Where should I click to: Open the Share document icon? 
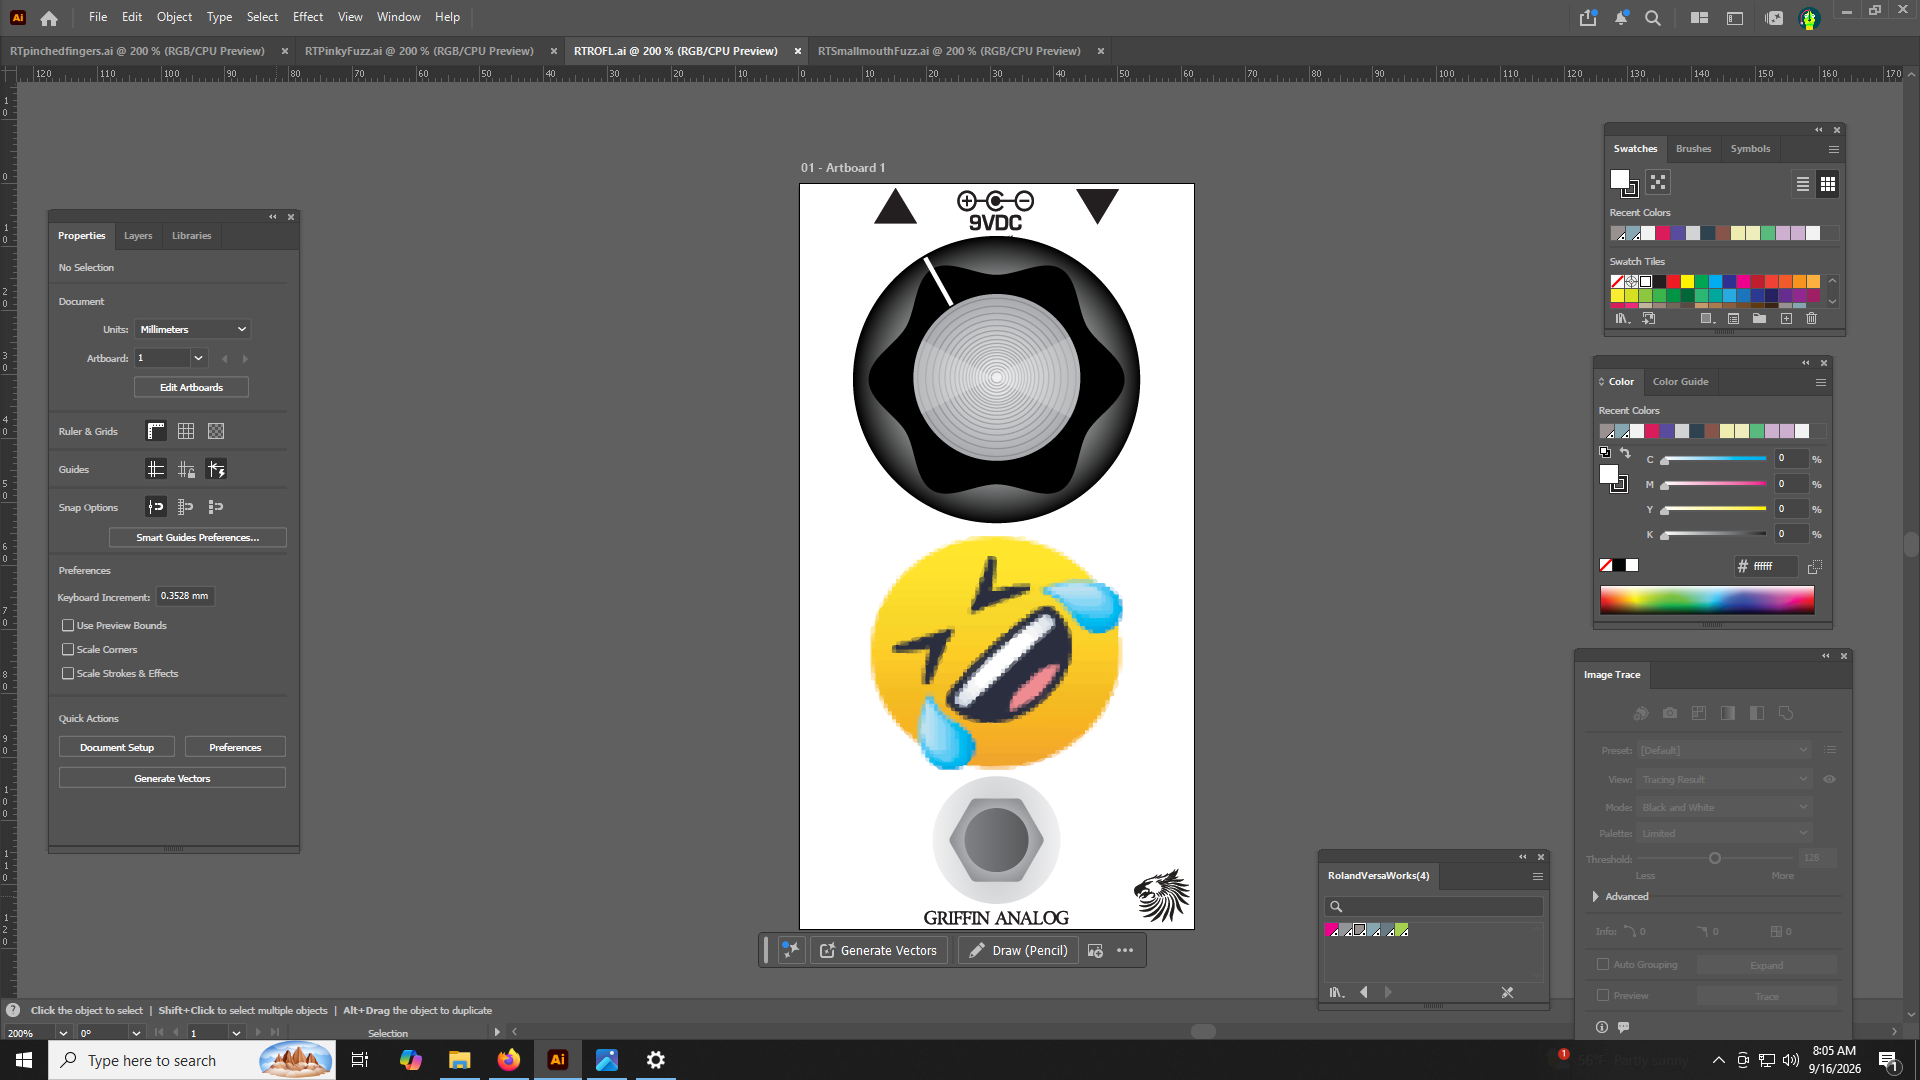[1588, 18]
